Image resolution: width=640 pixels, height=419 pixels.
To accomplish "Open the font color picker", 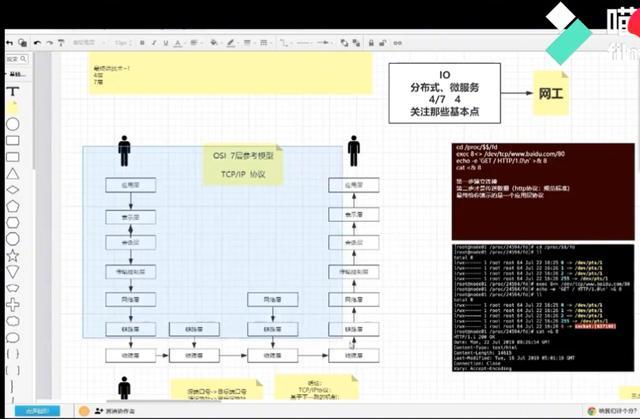I will [178, 43].
